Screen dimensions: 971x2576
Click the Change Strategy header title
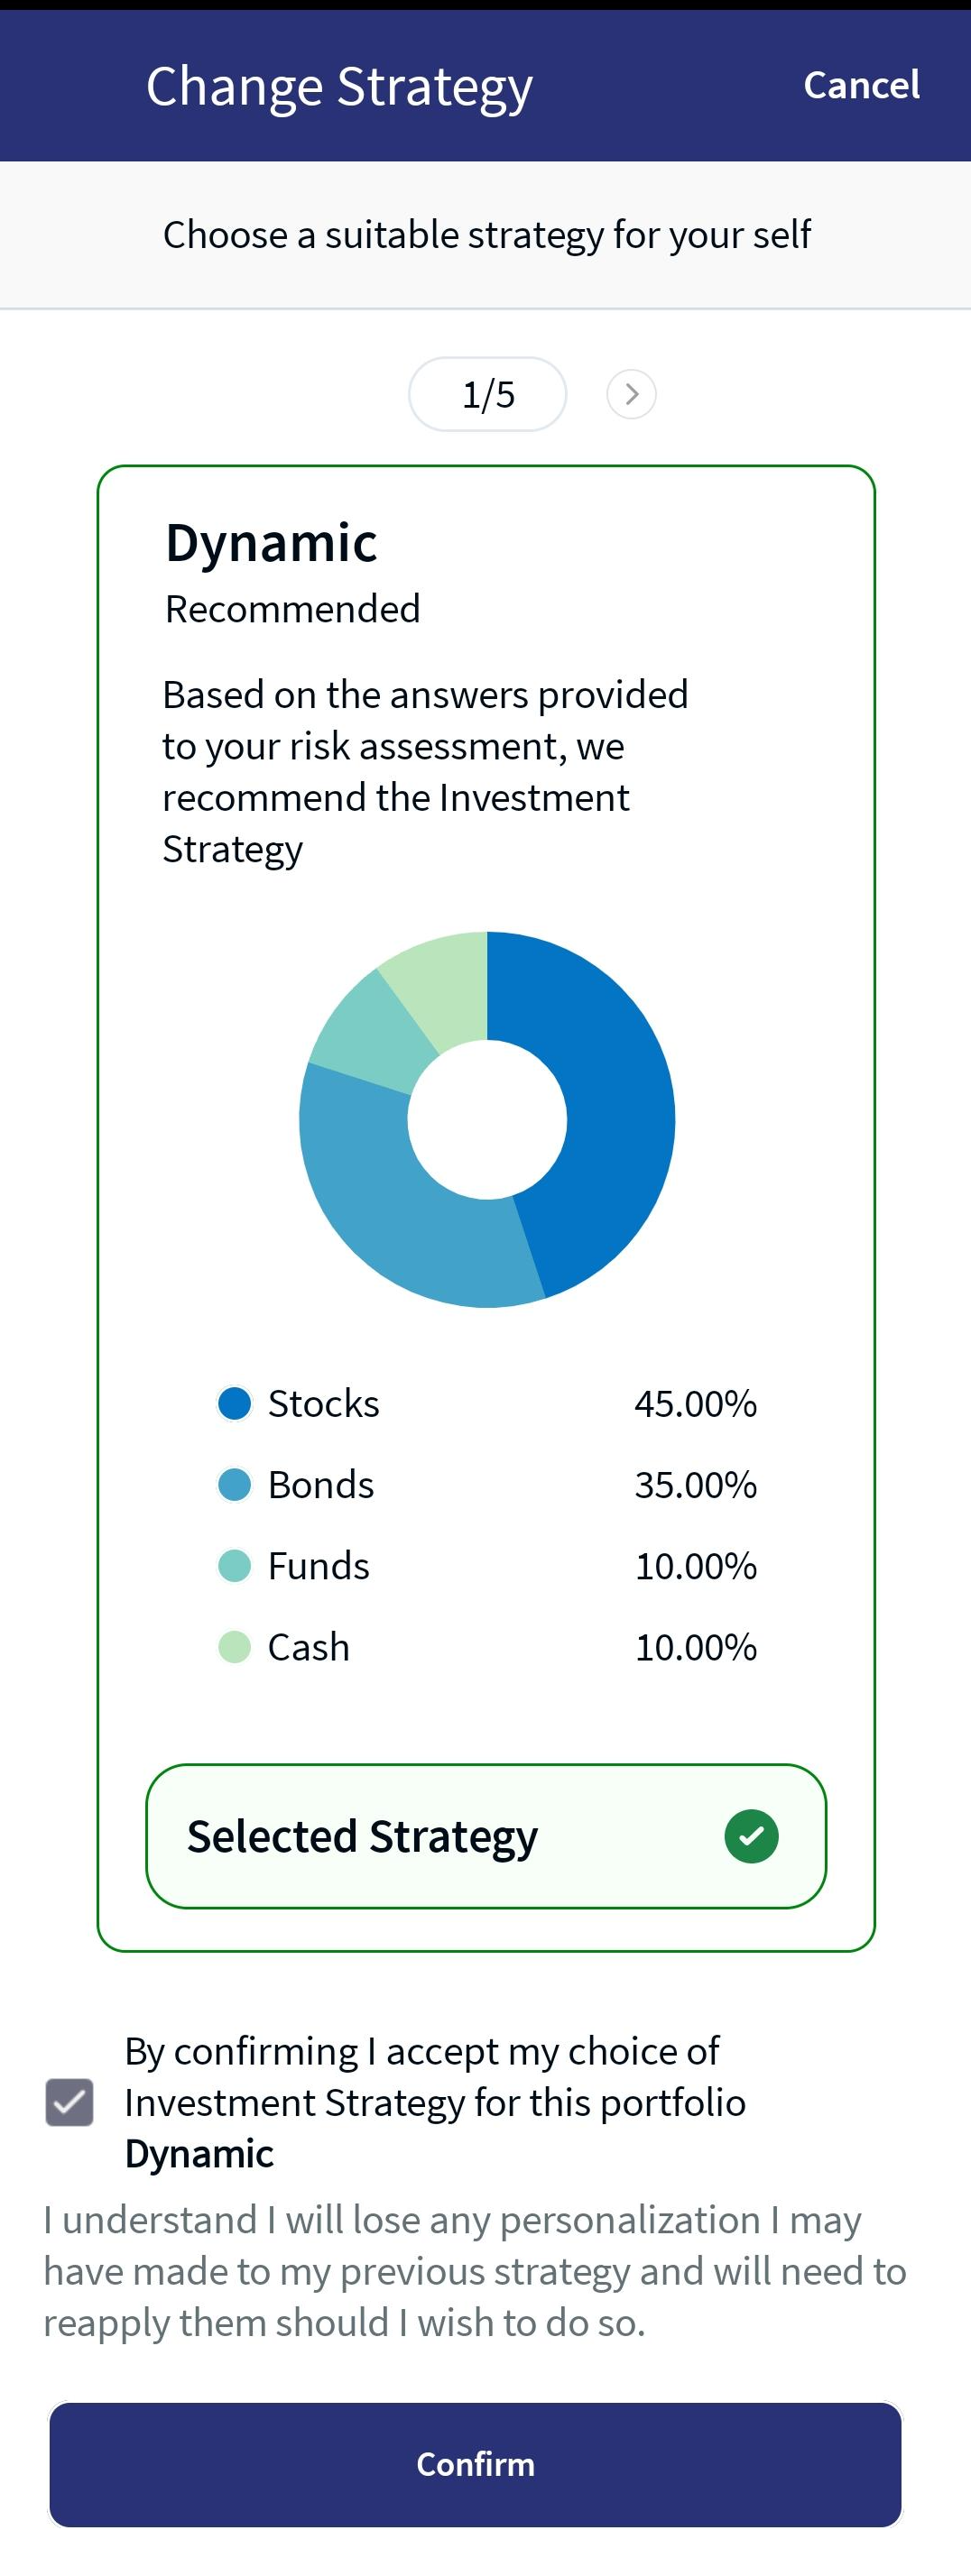point(339,87)
